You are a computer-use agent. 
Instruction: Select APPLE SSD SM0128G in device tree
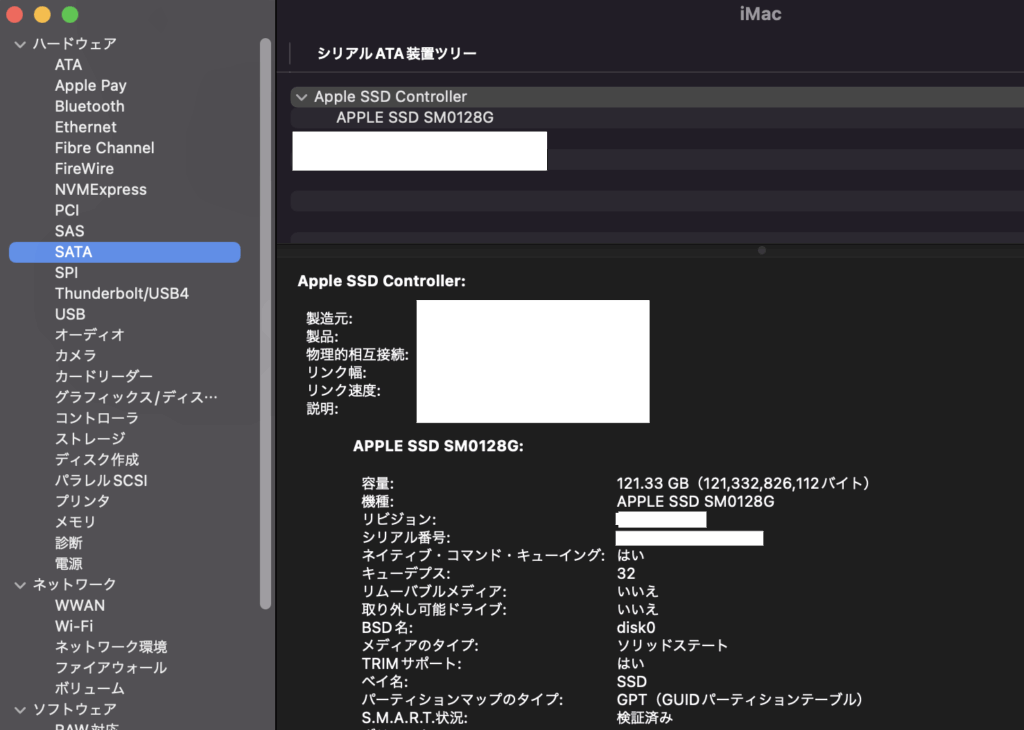click(x=414, y=118)
